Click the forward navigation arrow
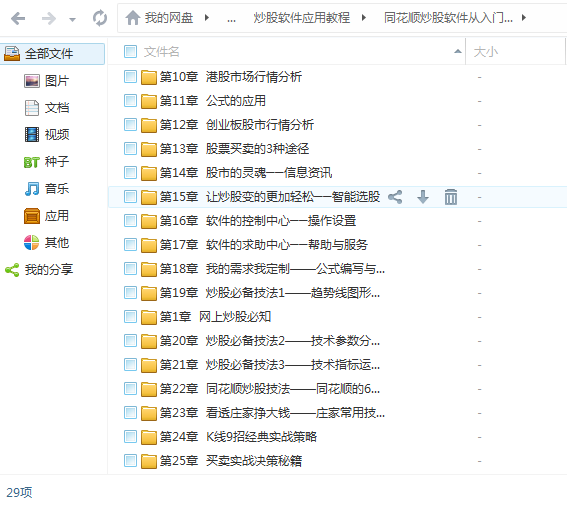 coord(49,18)
